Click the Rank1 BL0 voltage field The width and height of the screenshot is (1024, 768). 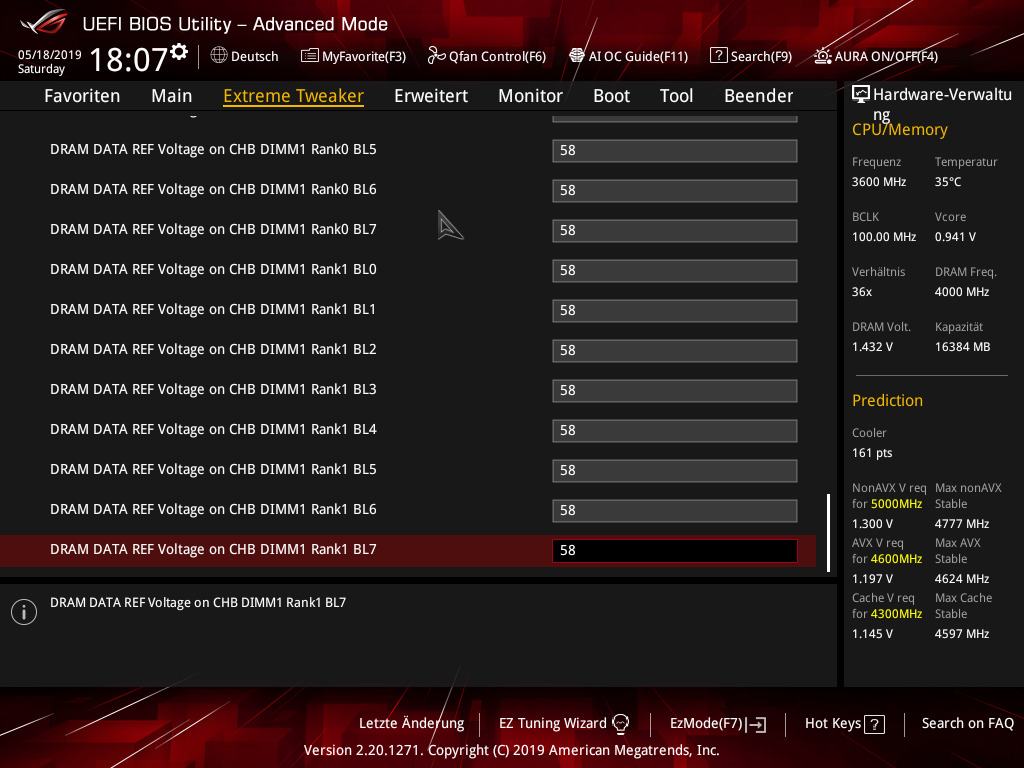click(675, 270)
